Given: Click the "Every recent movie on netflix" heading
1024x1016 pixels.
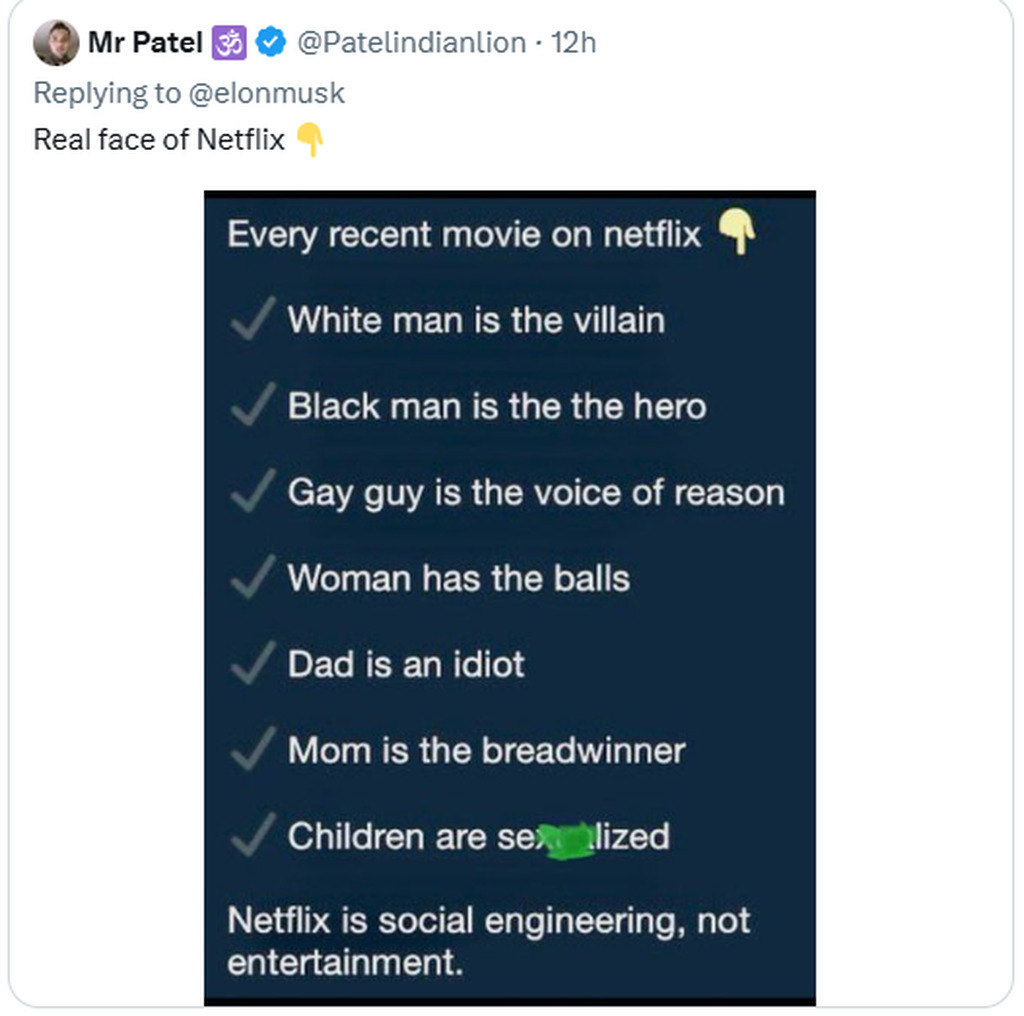Looking at the screenshot, I should pyautogui.click(x=464, y=235).
